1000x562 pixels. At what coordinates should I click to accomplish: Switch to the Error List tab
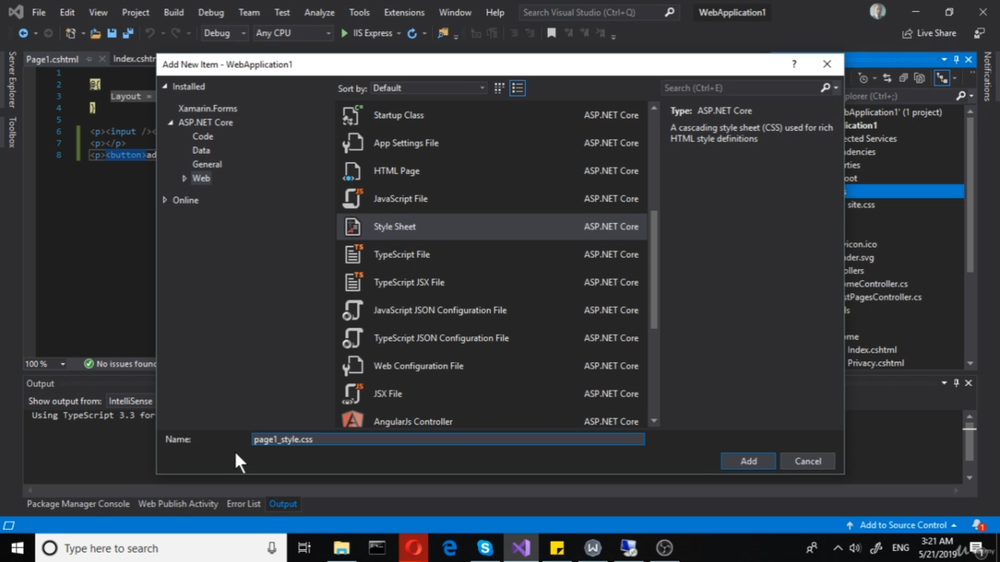pyautogui.click(x=244, y=504)
